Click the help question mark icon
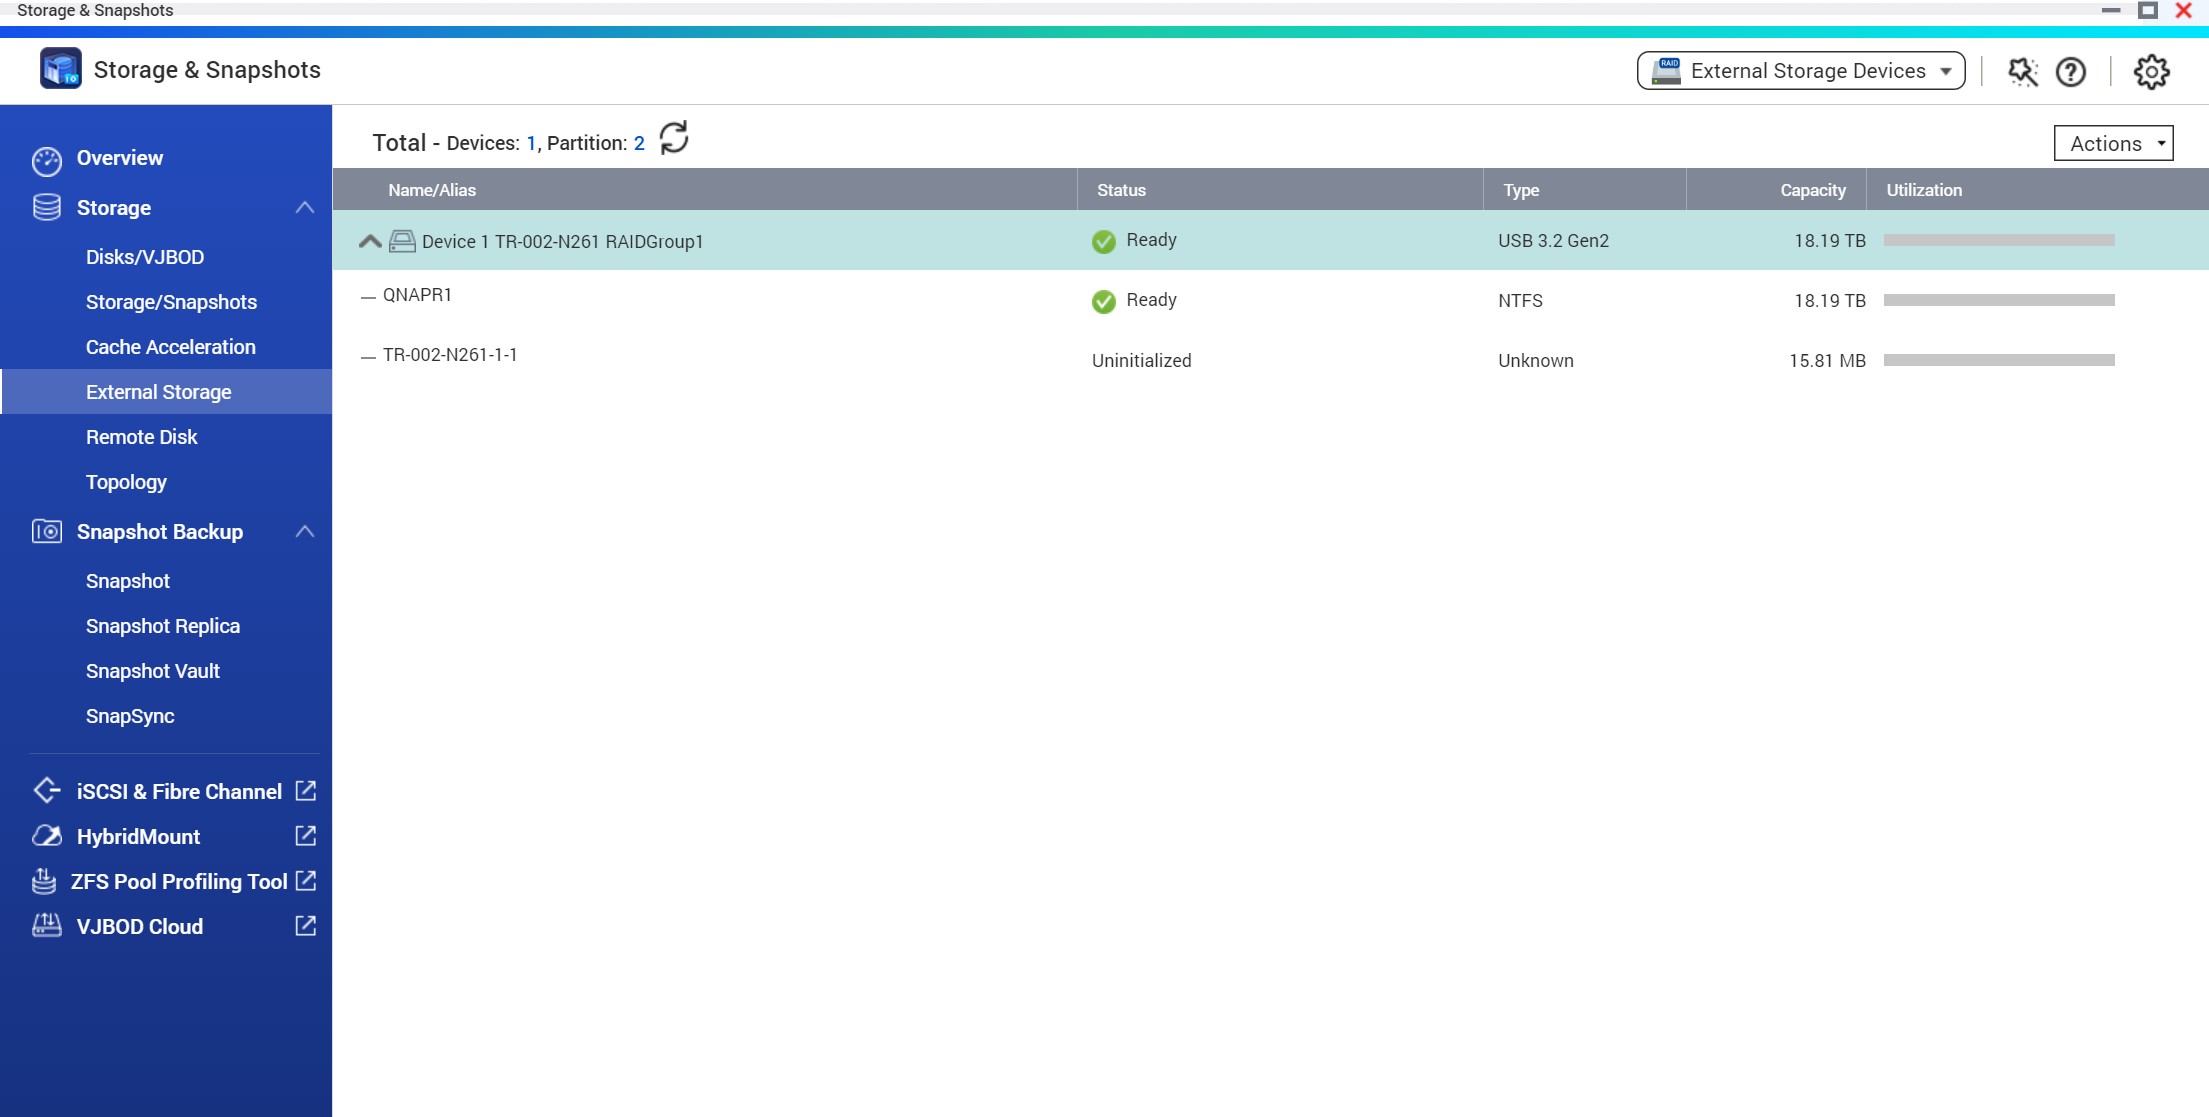The height and width of the screenshot is (1117, 2209). (2070, 71)
